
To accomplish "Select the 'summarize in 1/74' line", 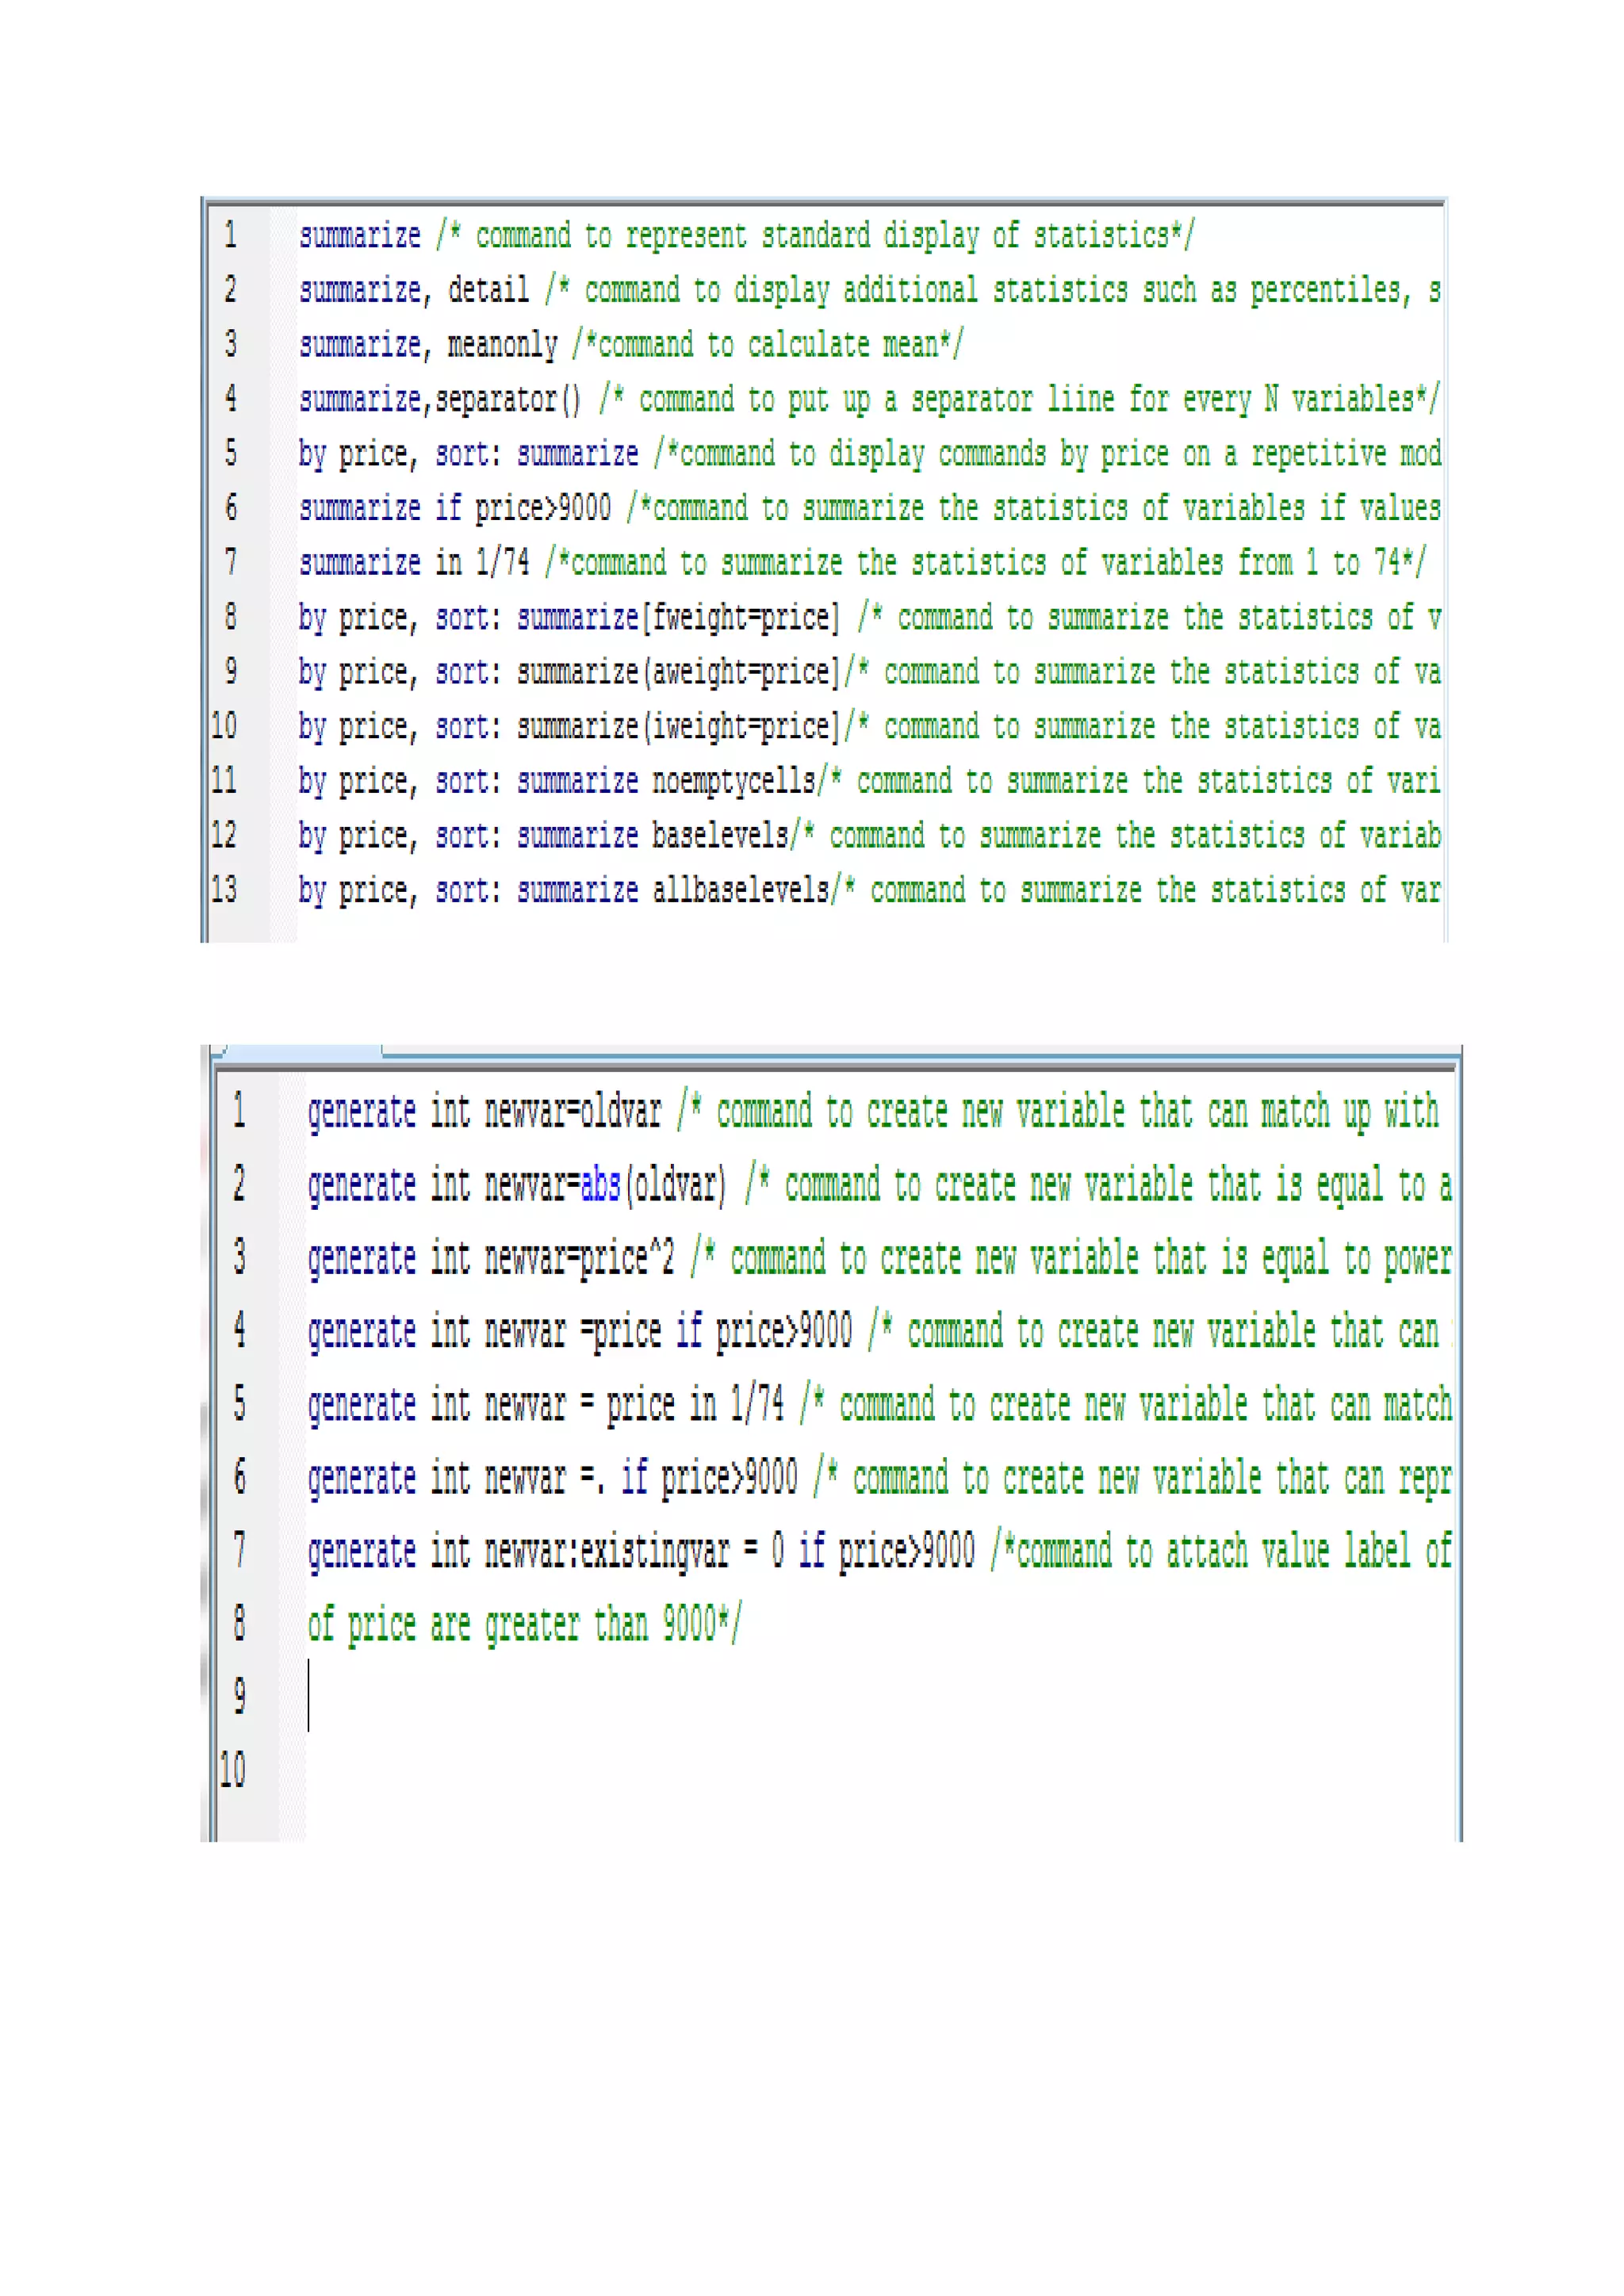I will (863, 563).
